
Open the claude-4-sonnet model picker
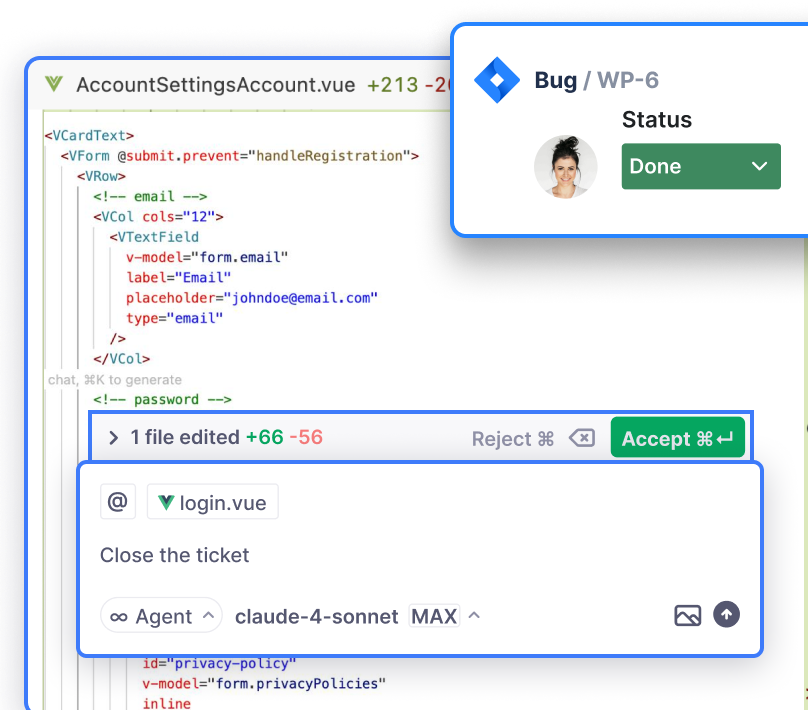pos(316,616)
